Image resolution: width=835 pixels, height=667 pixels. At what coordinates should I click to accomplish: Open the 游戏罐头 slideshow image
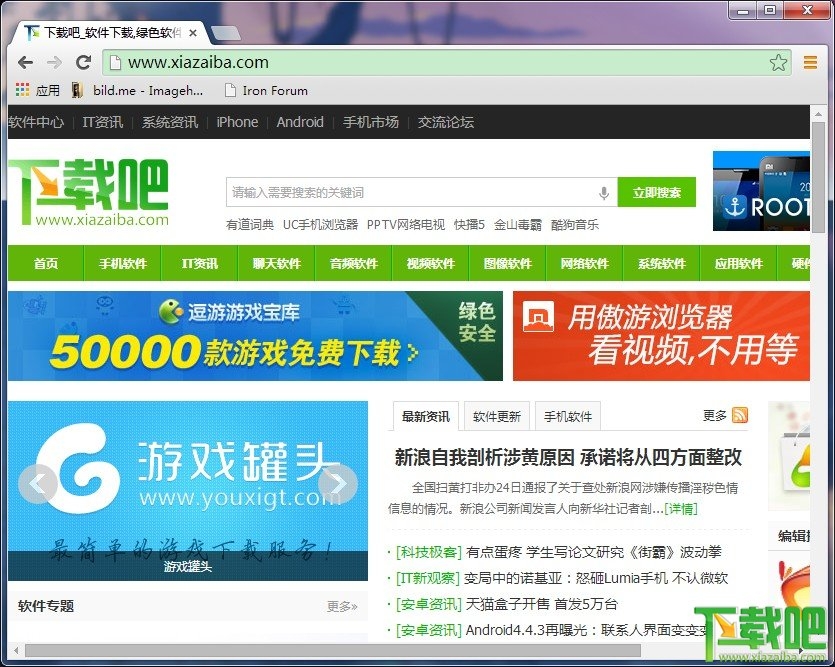188,490
